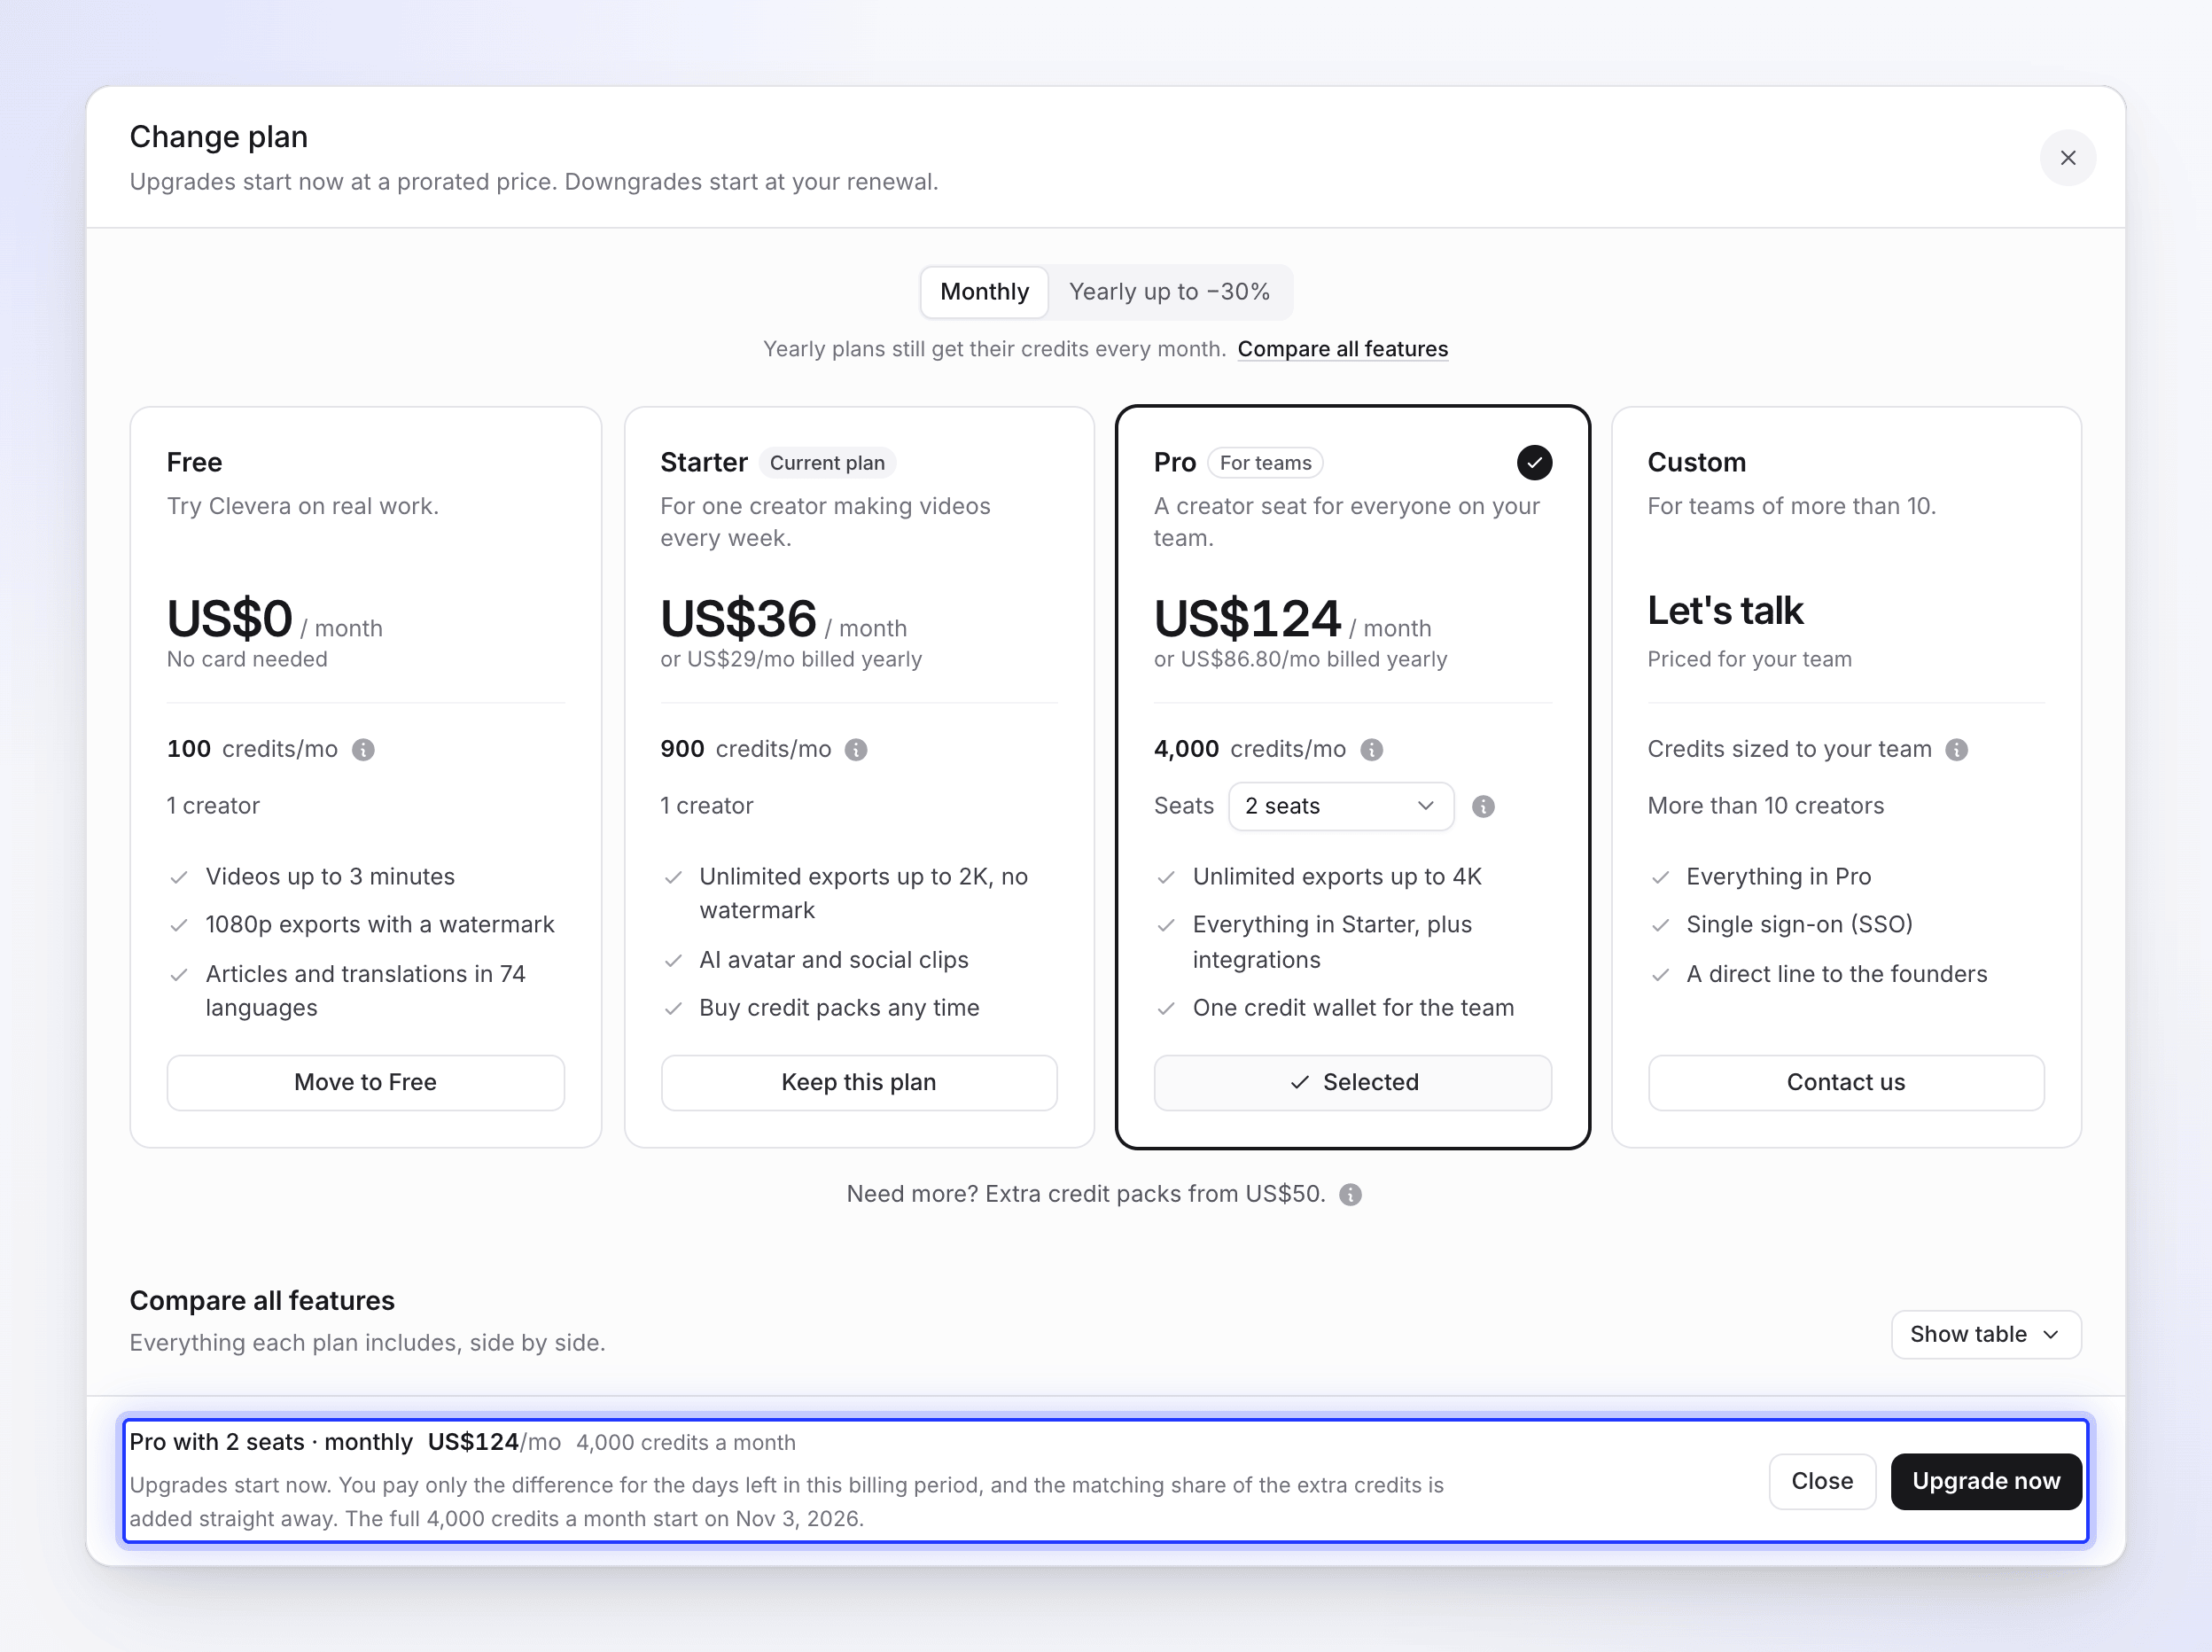
Task: Switch billing to Yearly up to −30%
Action: coord(1169,292)
